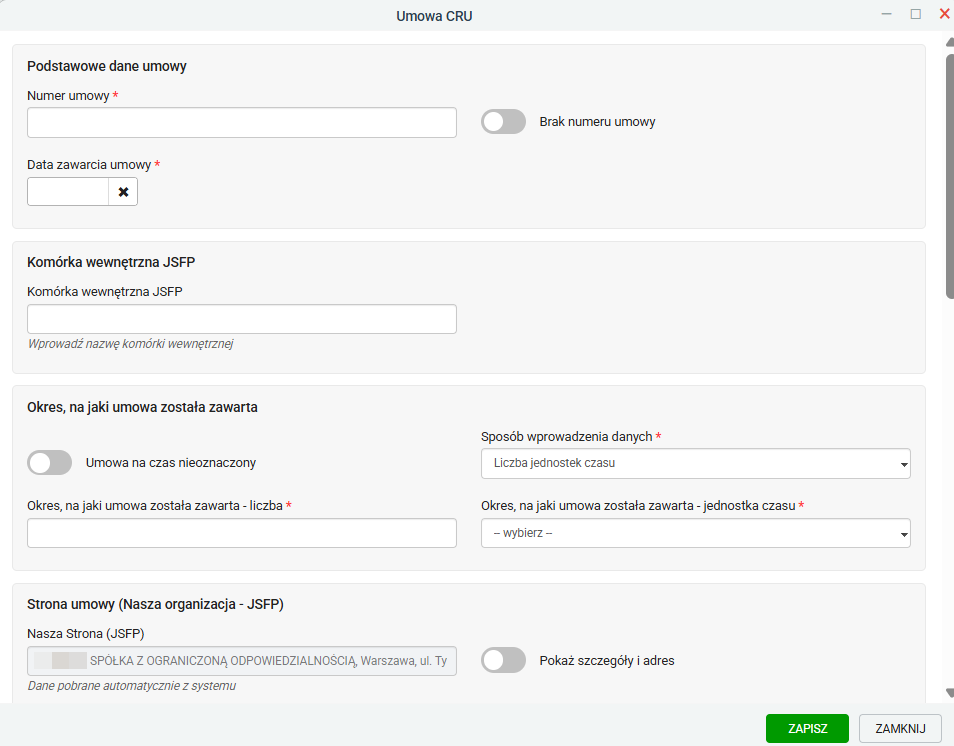Click the 'Podstawowe dane umowy' heading
Image resolution: width=954 pixels, height=746 pixels.
point(106,66)
